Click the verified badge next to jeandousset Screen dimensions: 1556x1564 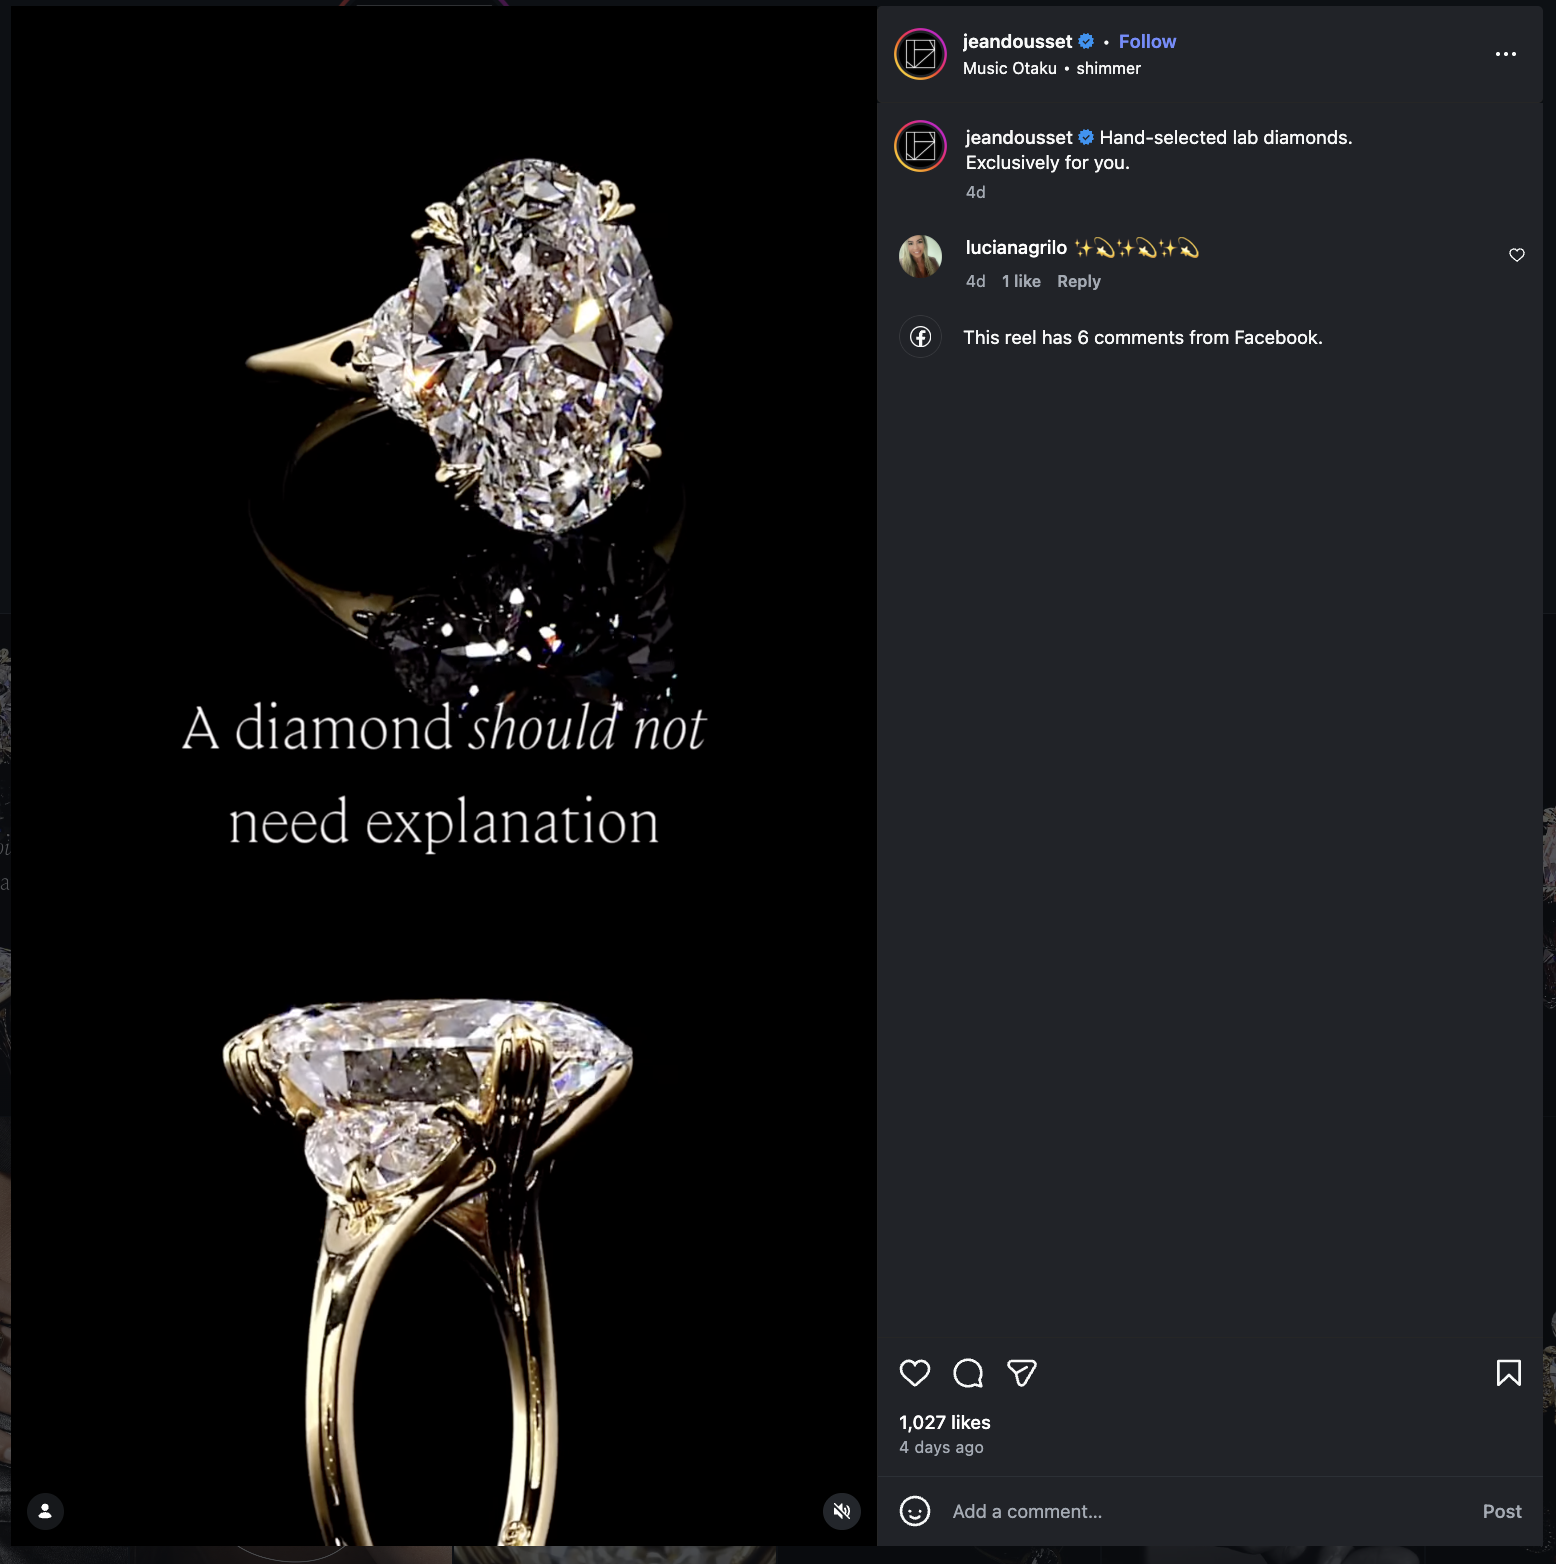tap(1086, 41)
